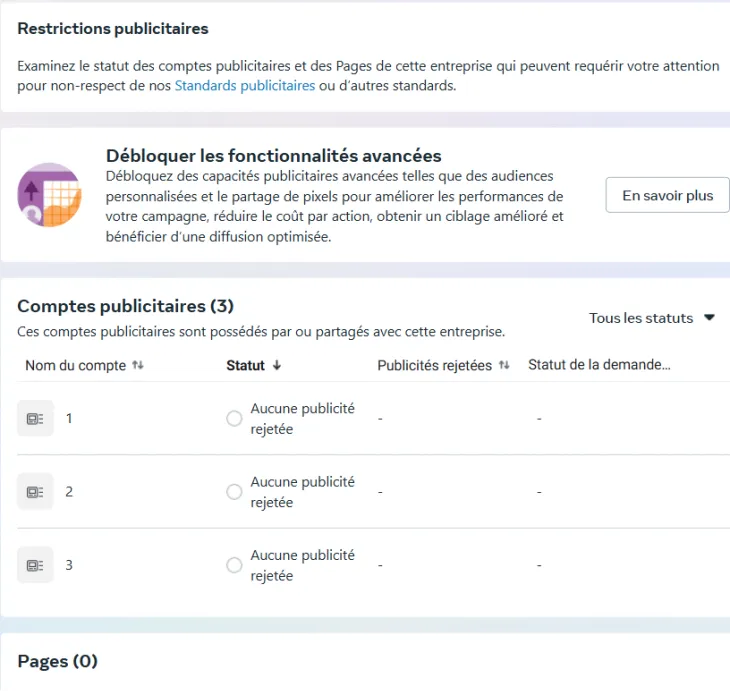This screenshot has height=695, width=730.
Task: Click the En savoir plus button
Action: 667,195
